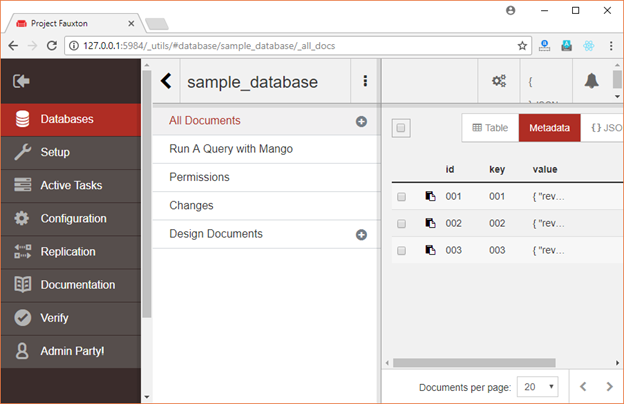Screen dimensions: 624x404
Task: Open the JSON API URL braces button
Action: 546,83
